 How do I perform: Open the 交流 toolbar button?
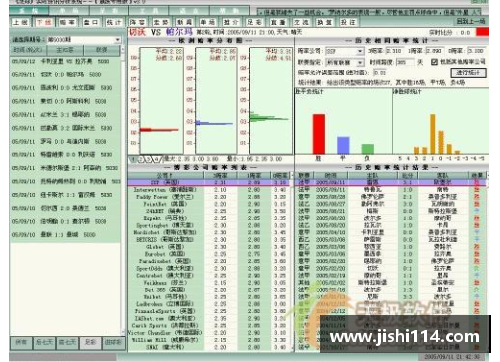click(301, 22)
